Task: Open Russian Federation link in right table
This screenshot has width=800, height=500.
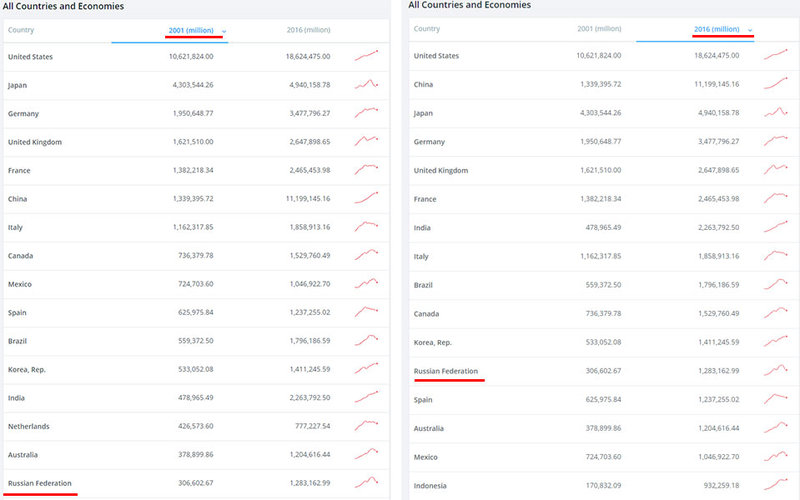Action: tap(446, 371)
